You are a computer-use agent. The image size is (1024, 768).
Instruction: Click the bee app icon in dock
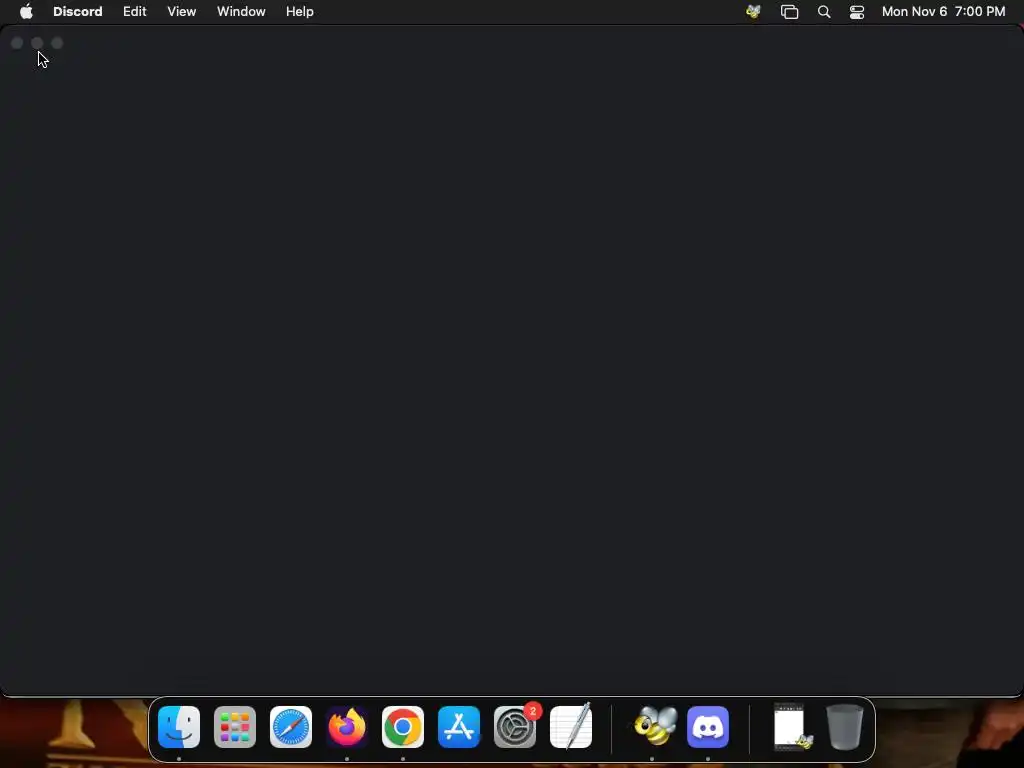tap(653, 727)
